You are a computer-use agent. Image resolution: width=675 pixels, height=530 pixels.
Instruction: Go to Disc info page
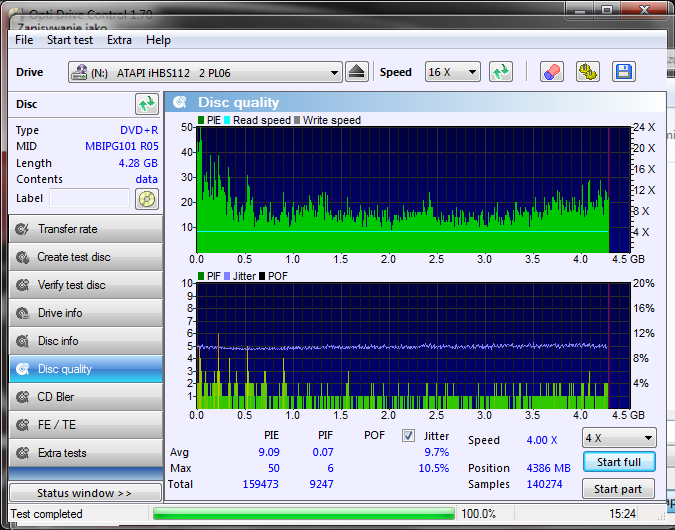click(x=86, y=341)
